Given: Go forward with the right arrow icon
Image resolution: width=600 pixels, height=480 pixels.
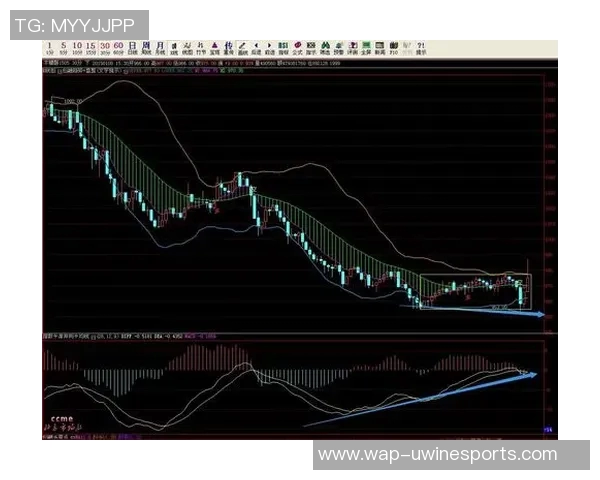Looking at the screenshot, I should point(269,48).
